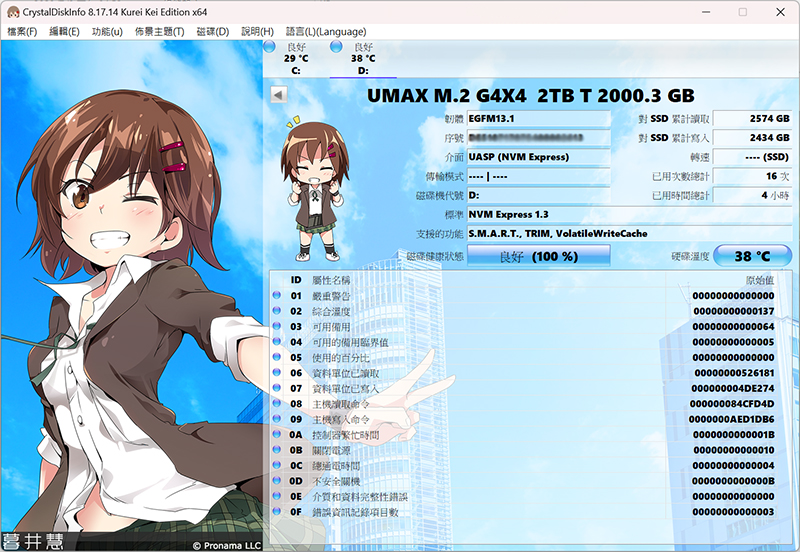Open the 佈景主題(T) menu

pos(160,32)
